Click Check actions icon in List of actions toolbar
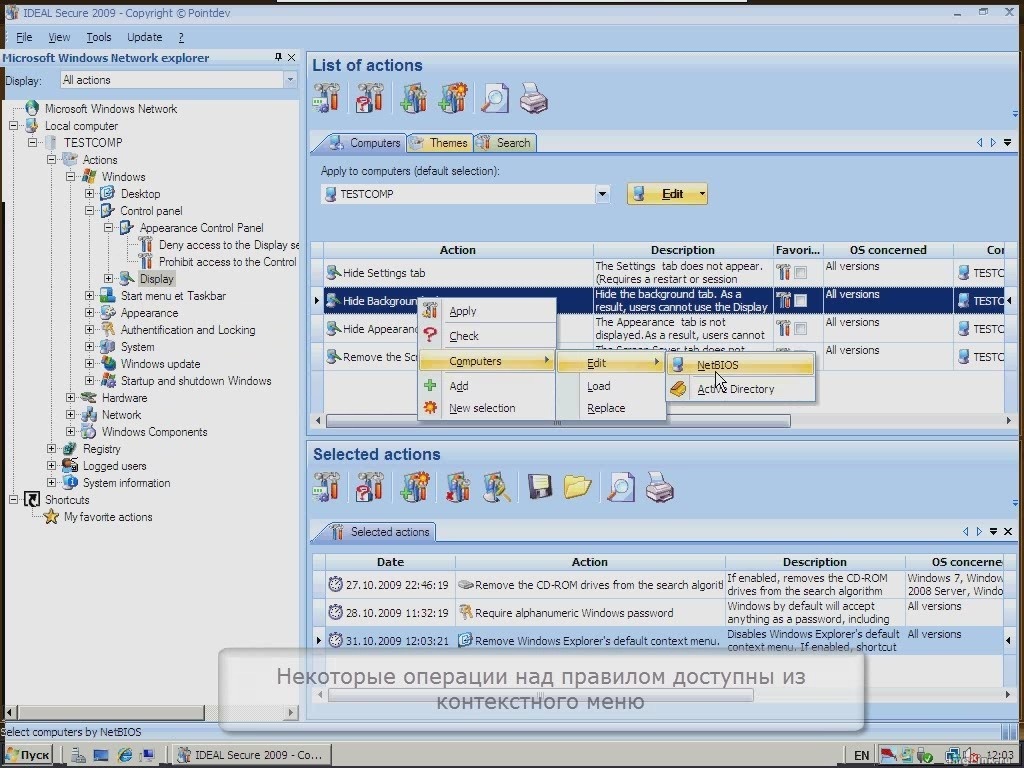The image size is (1024, 768). click(370, 98)
